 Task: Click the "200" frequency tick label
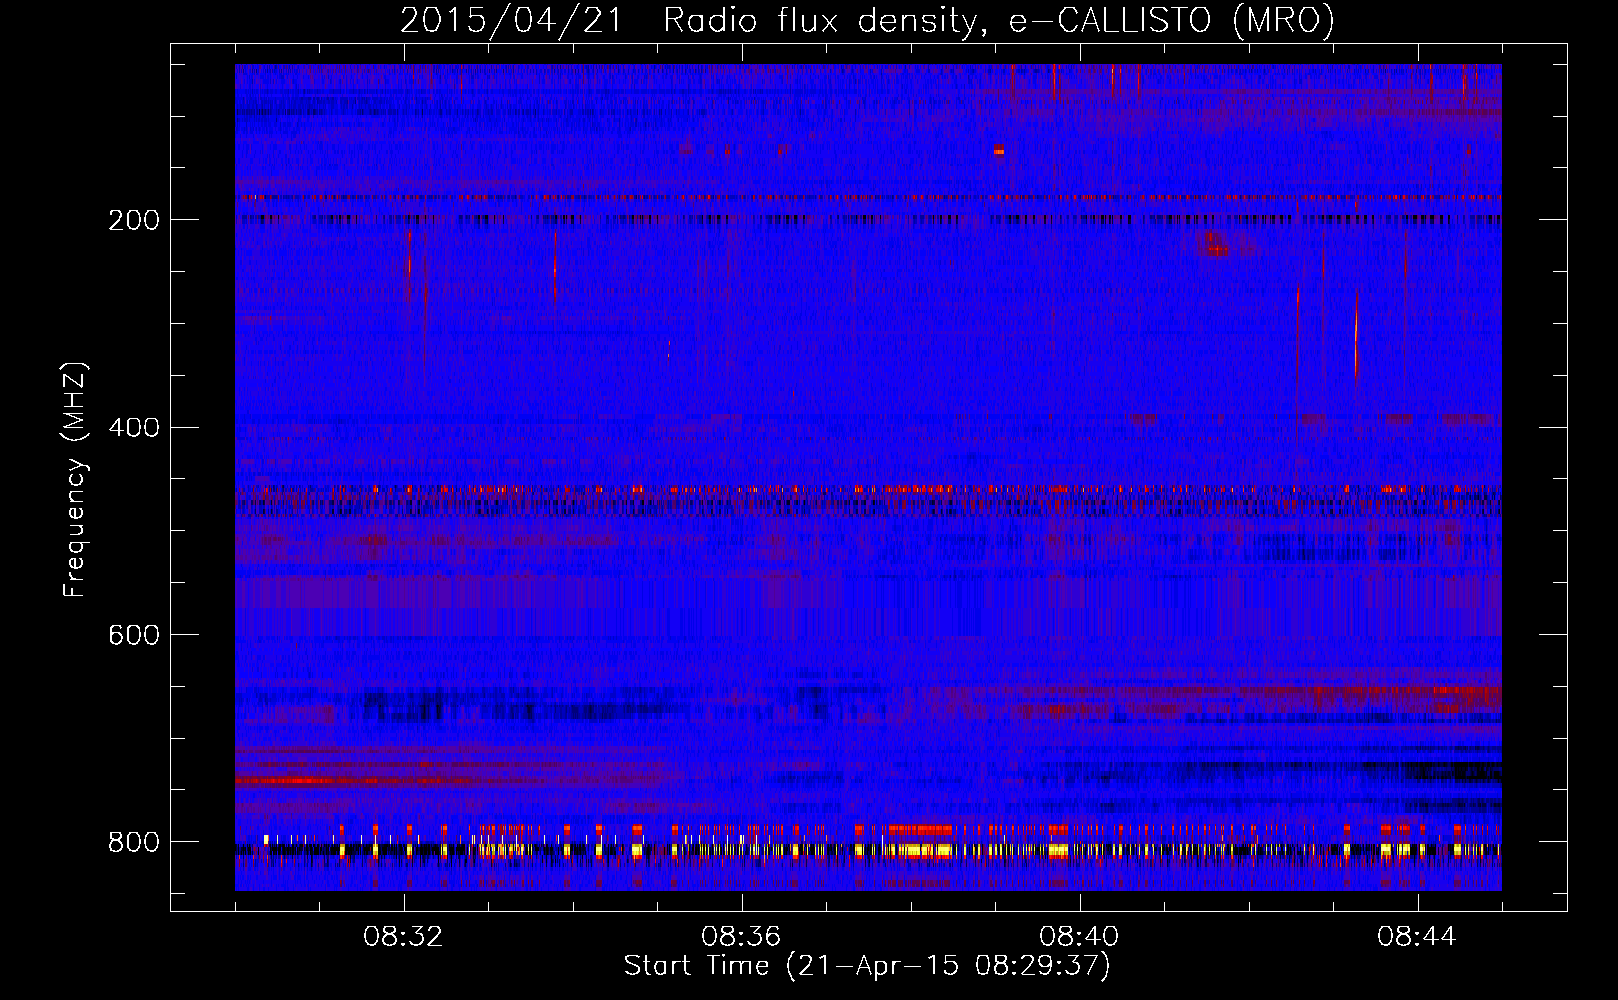(134, 220)
